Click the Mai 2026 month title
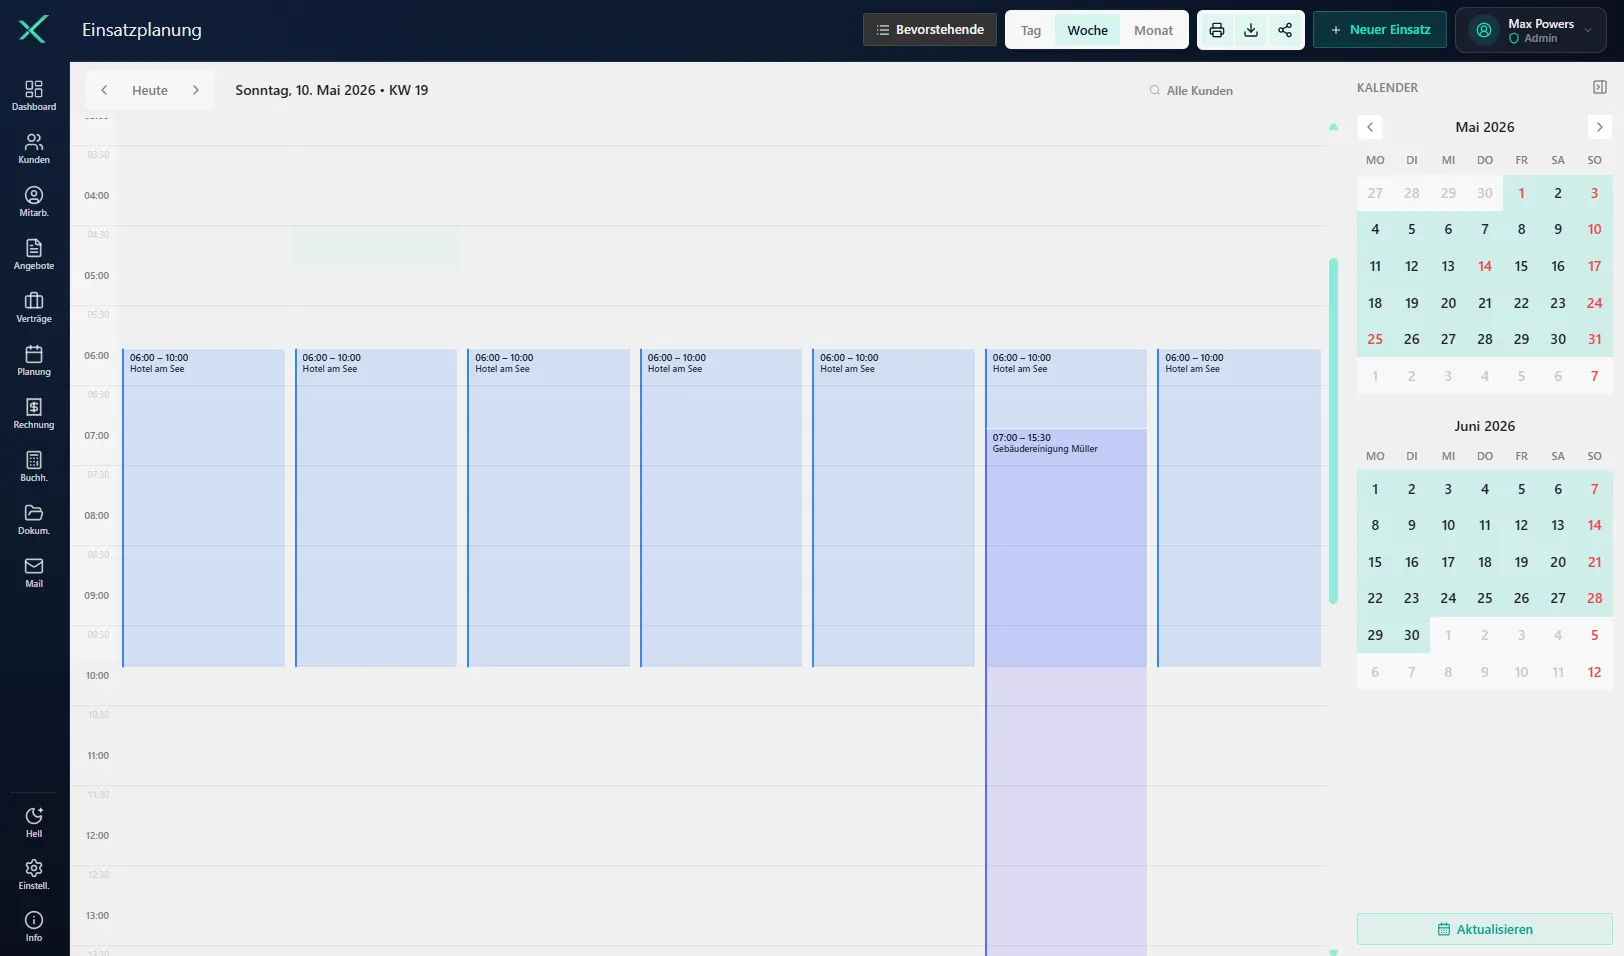 click(x=1485, y=127)
